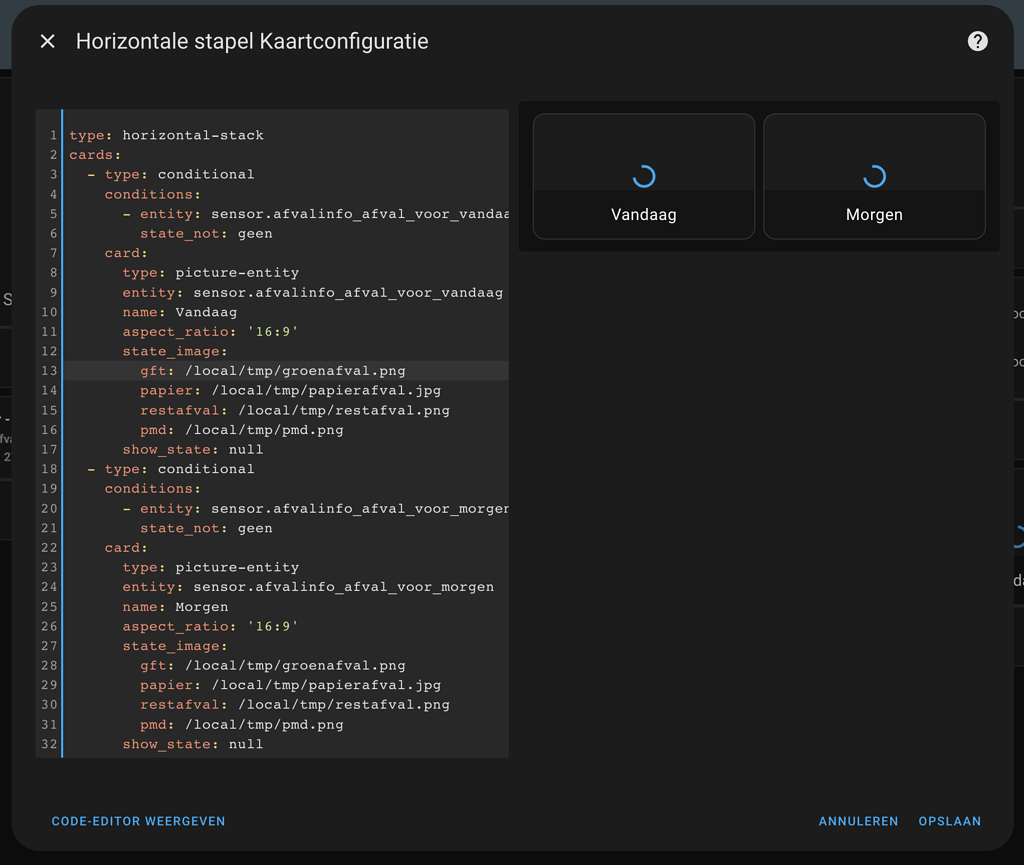Screen dimensions: 1024x865
Task: Save the card with Opslaan
Action: tap(949, 821)
